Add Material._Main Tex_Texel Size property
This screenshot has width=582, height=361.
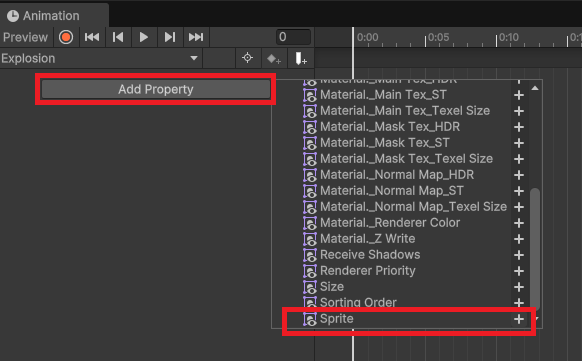[519, 111]
